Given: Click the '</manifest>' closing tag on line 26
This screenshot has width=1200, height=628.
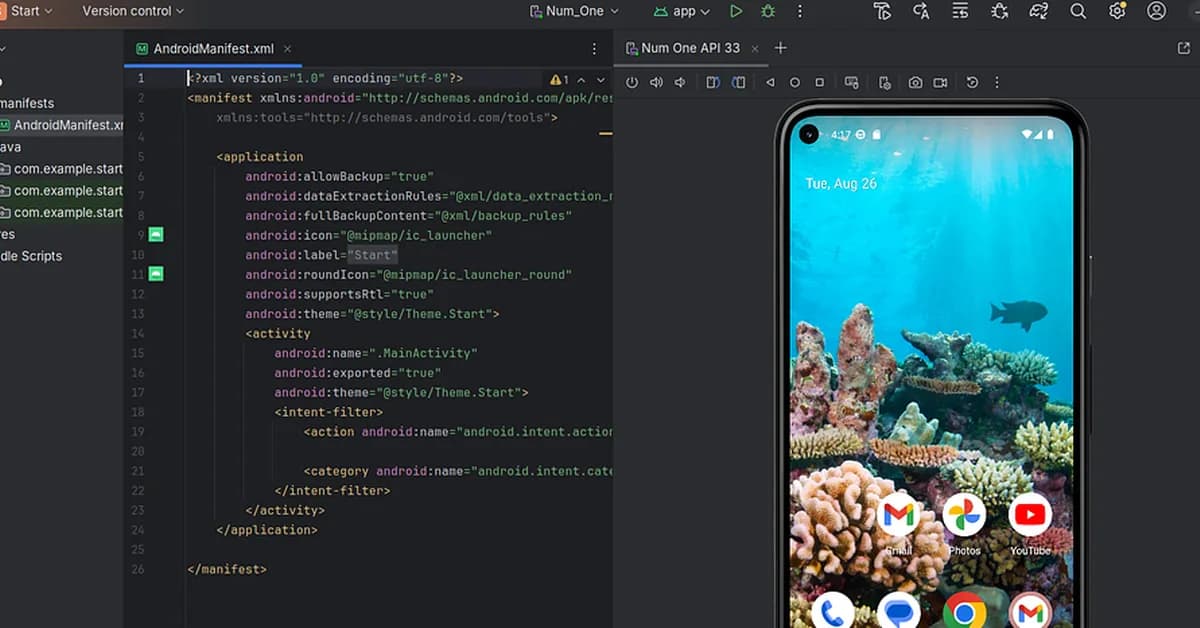Looking at the screenshot, I should [x=227, y=568].
